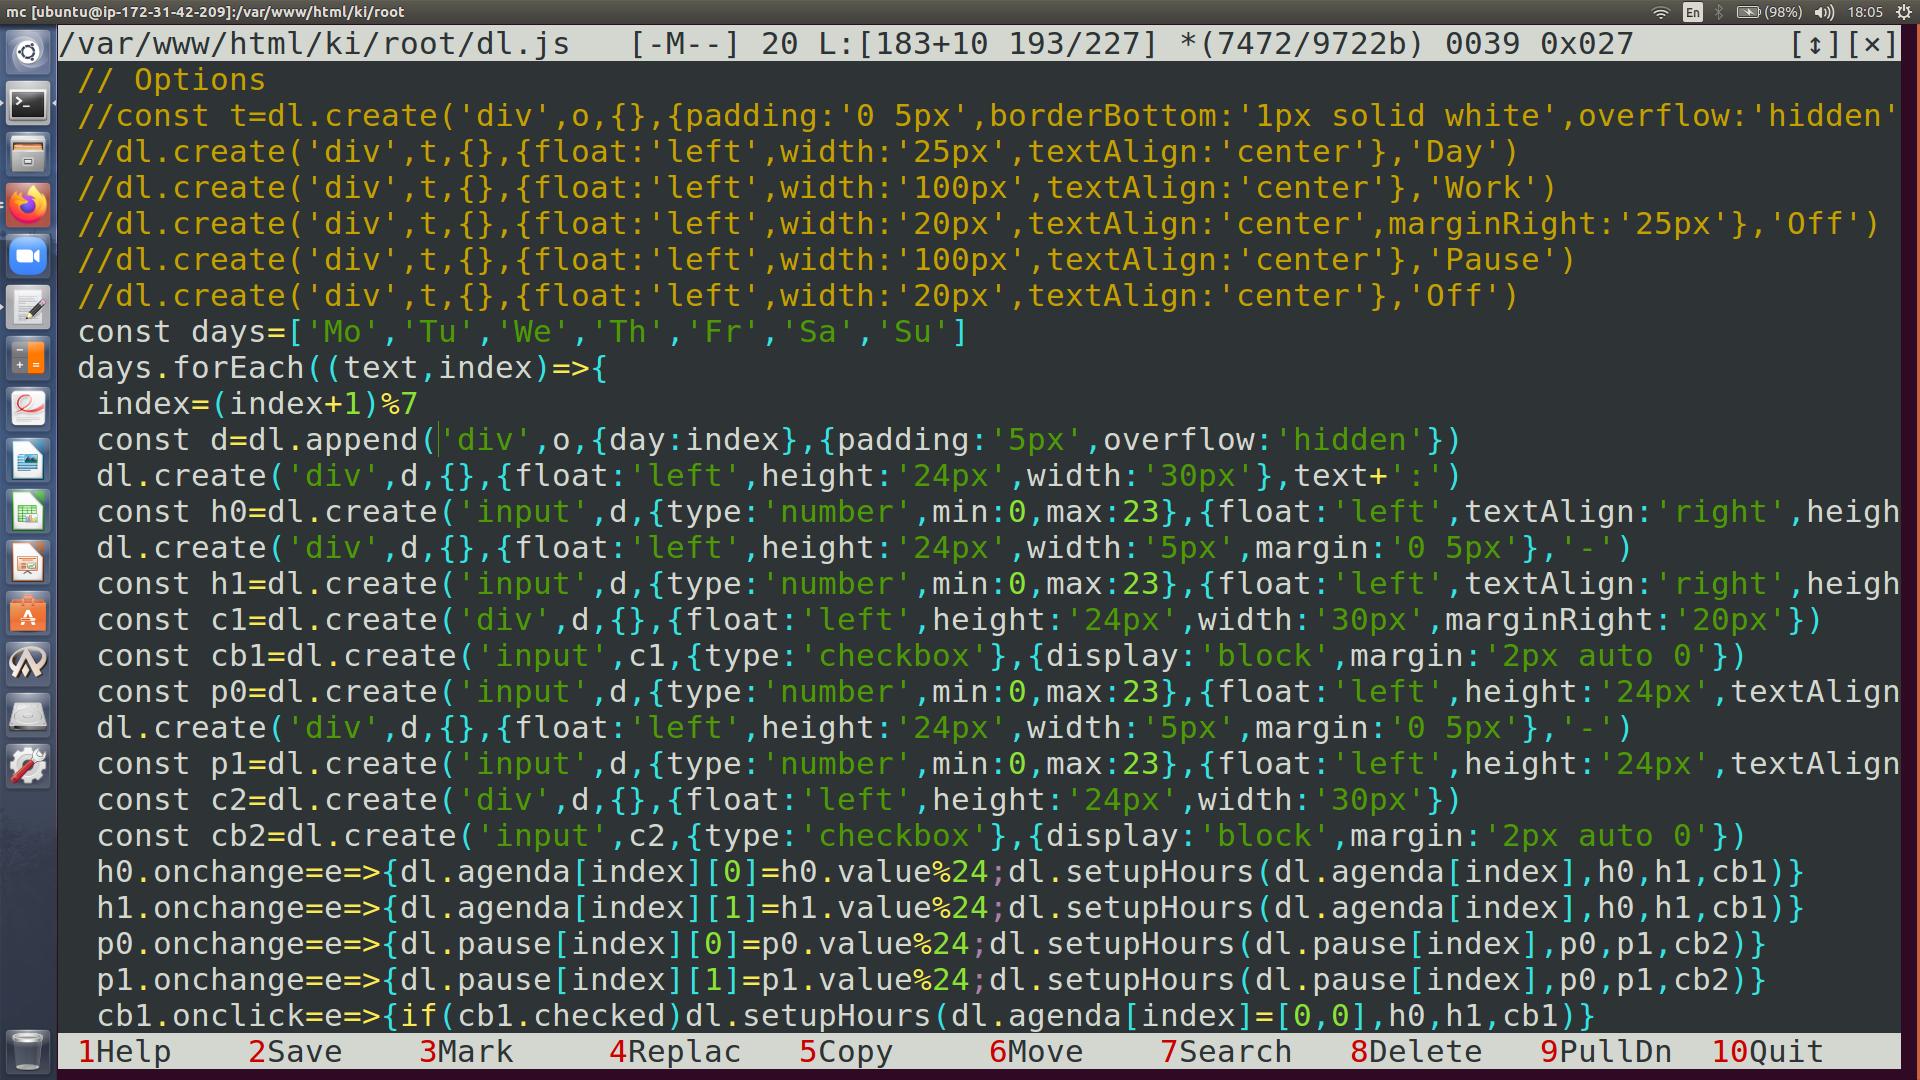Click the 1Help function key button
This screenshot has width=1920, height=1080.
click(125, 1052)
